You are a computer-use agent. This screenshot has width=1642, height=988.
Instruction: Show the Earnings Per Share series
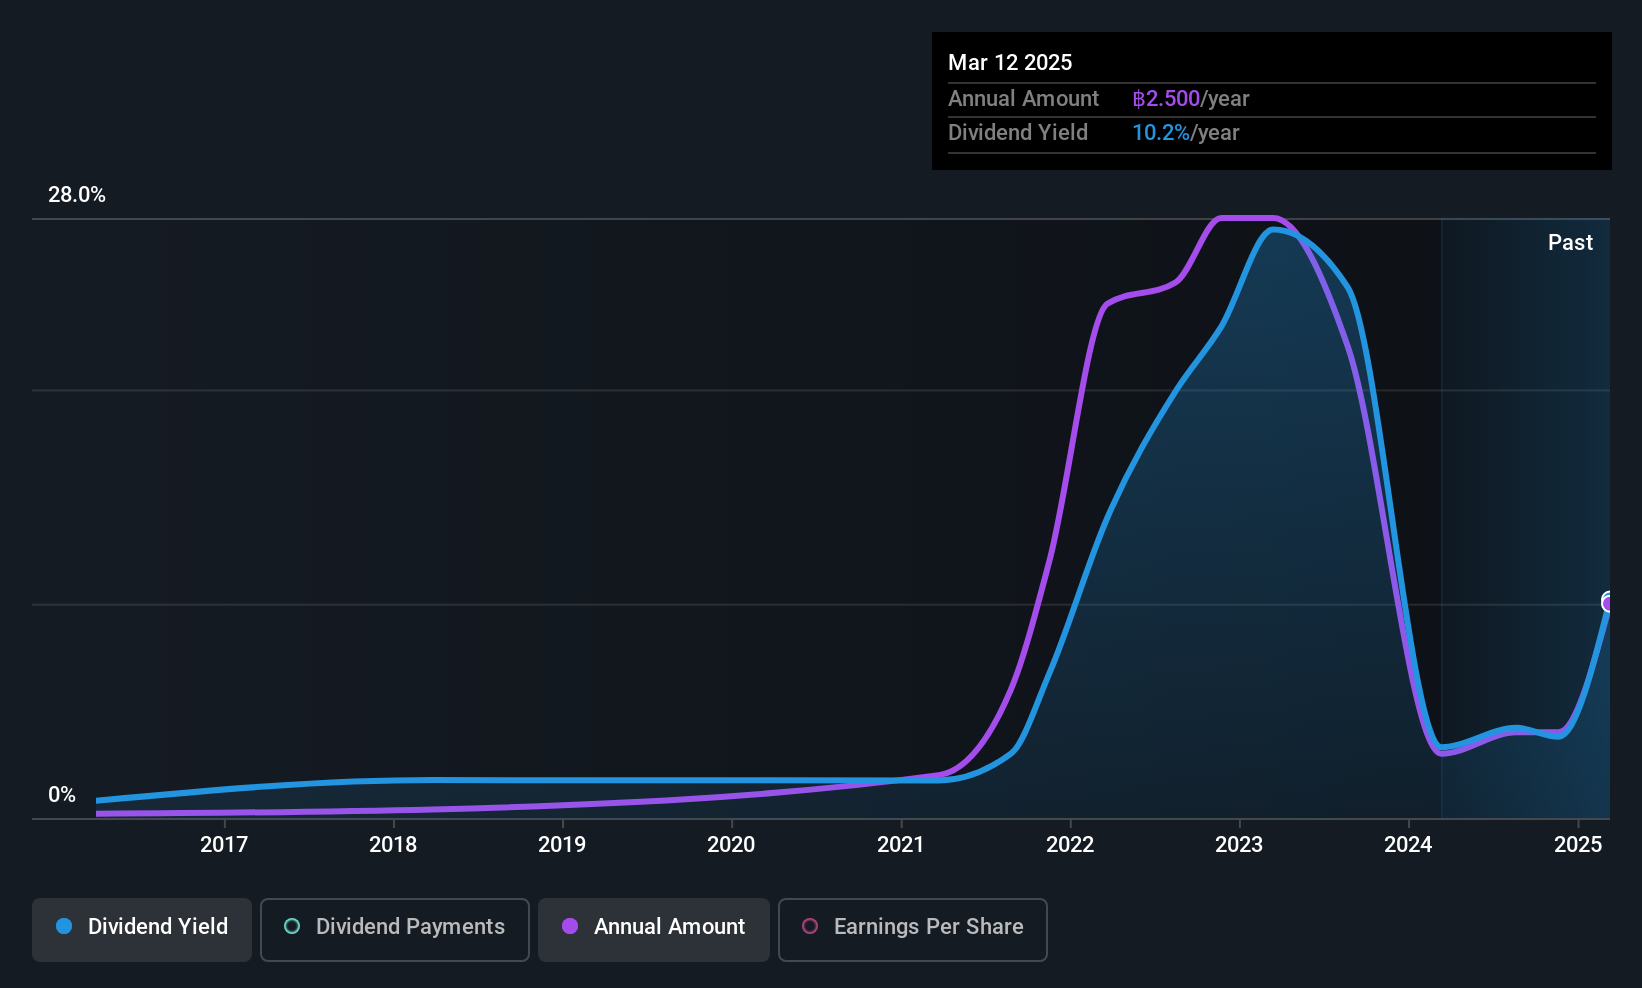coord(913,930)
